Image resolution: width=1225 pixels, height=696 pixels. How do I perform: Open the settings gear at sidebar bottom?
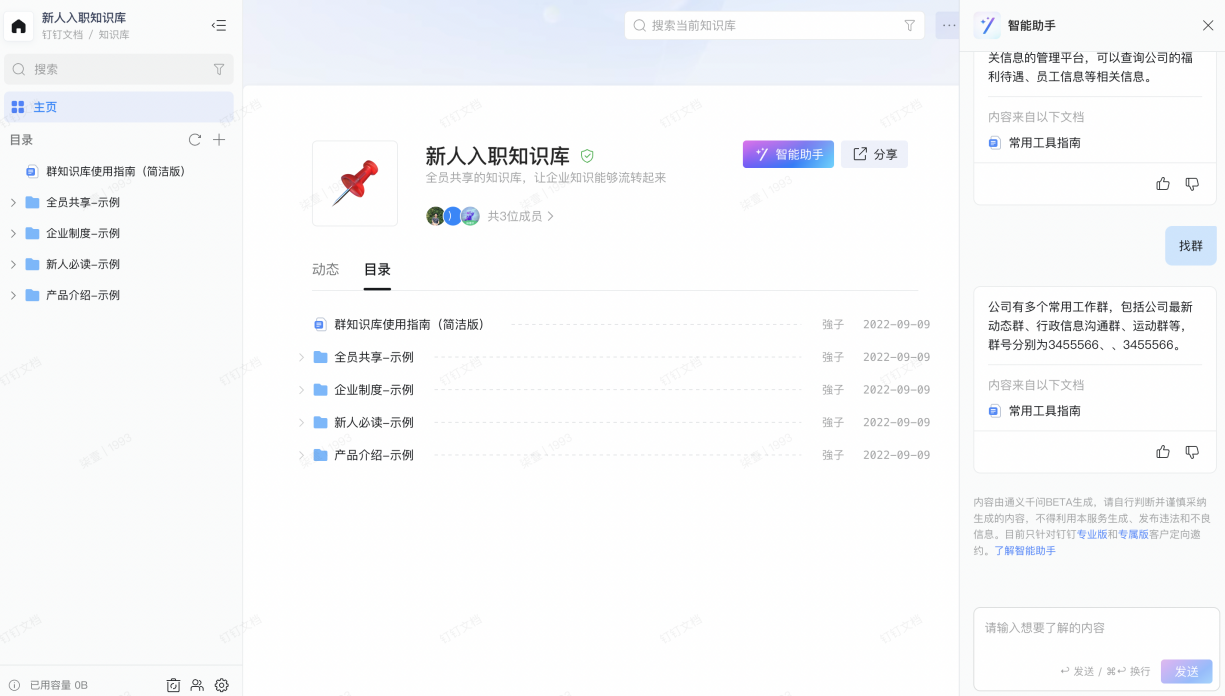(222, 685)
